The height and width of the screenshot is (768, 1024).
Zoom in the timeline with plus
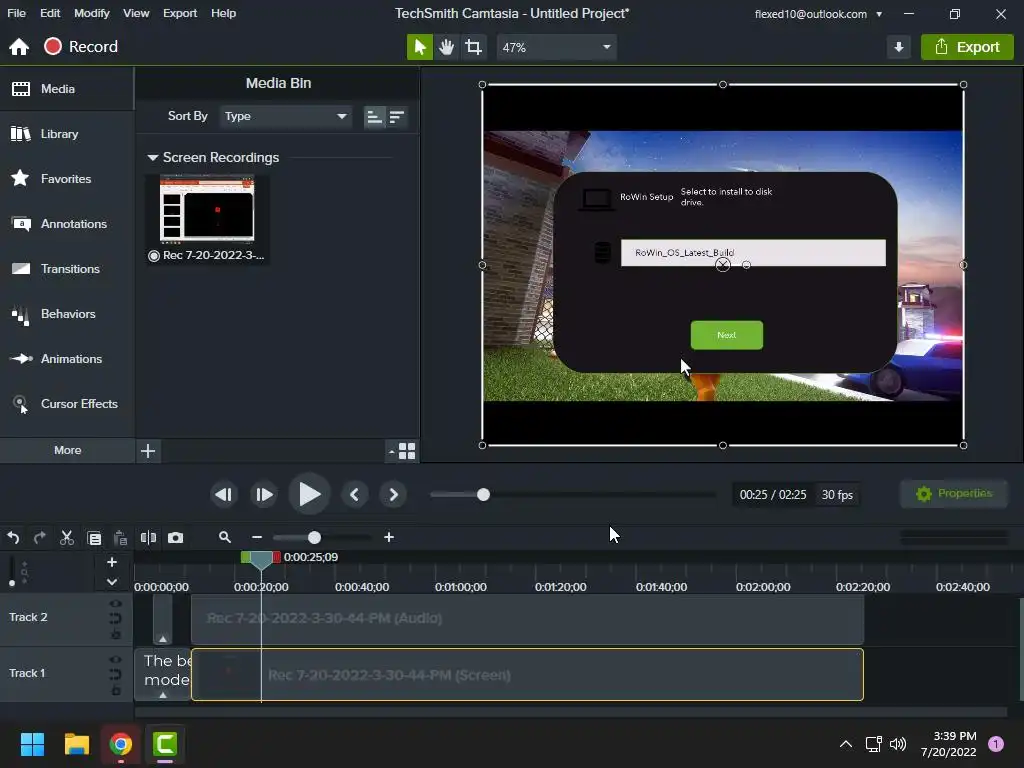pyautogui.click(x=389, y=537)
